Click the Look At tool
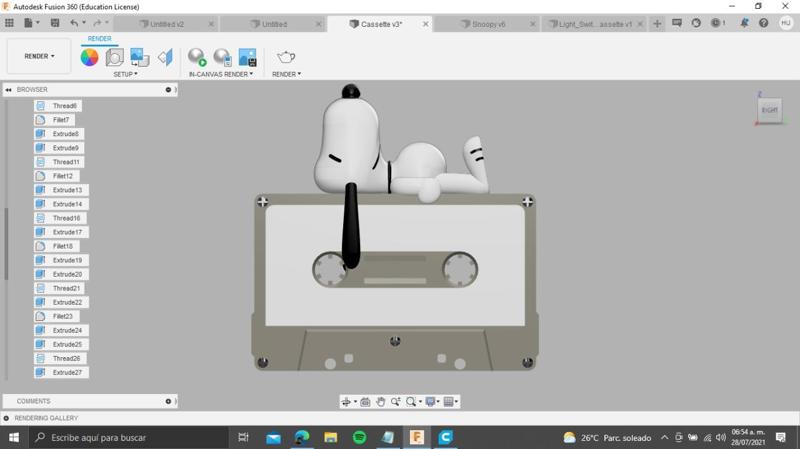 (x=365, y=402)
